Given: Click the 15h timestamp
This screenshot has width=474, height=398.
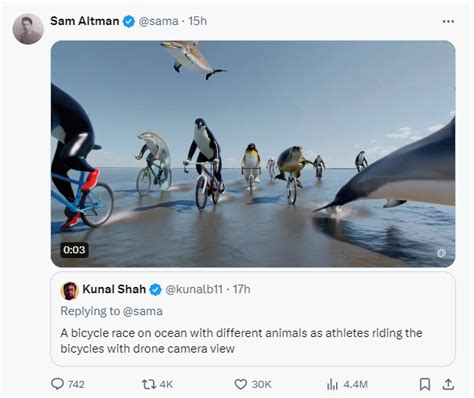Looking at the screenshot, I should tap(197, 21).
